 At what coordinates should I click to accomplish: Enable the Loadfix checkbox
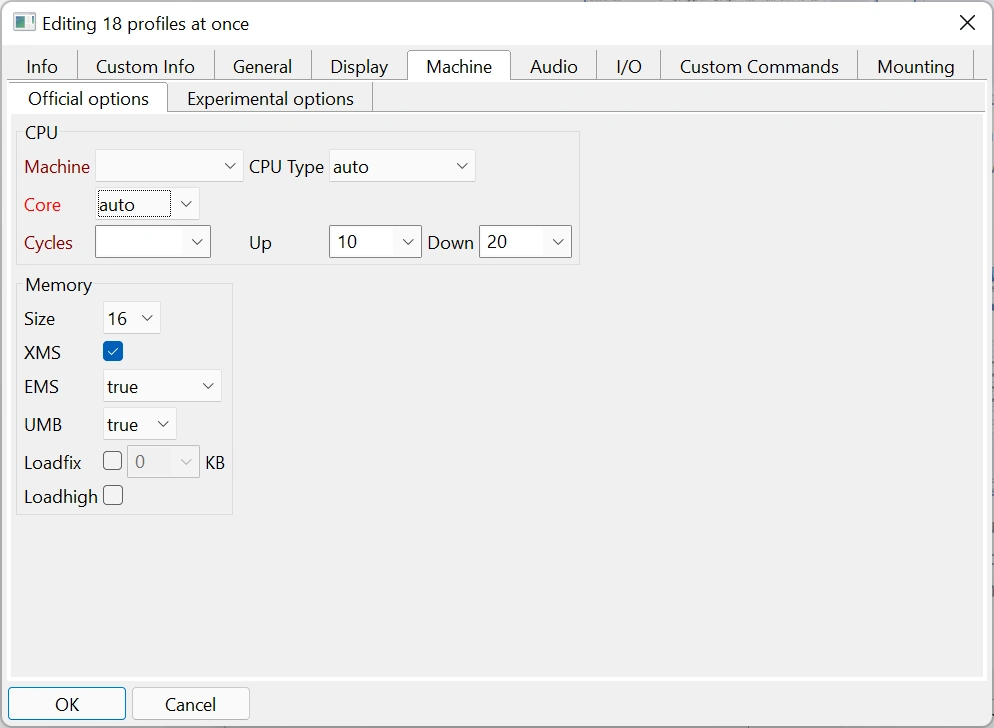click(113, 461)
